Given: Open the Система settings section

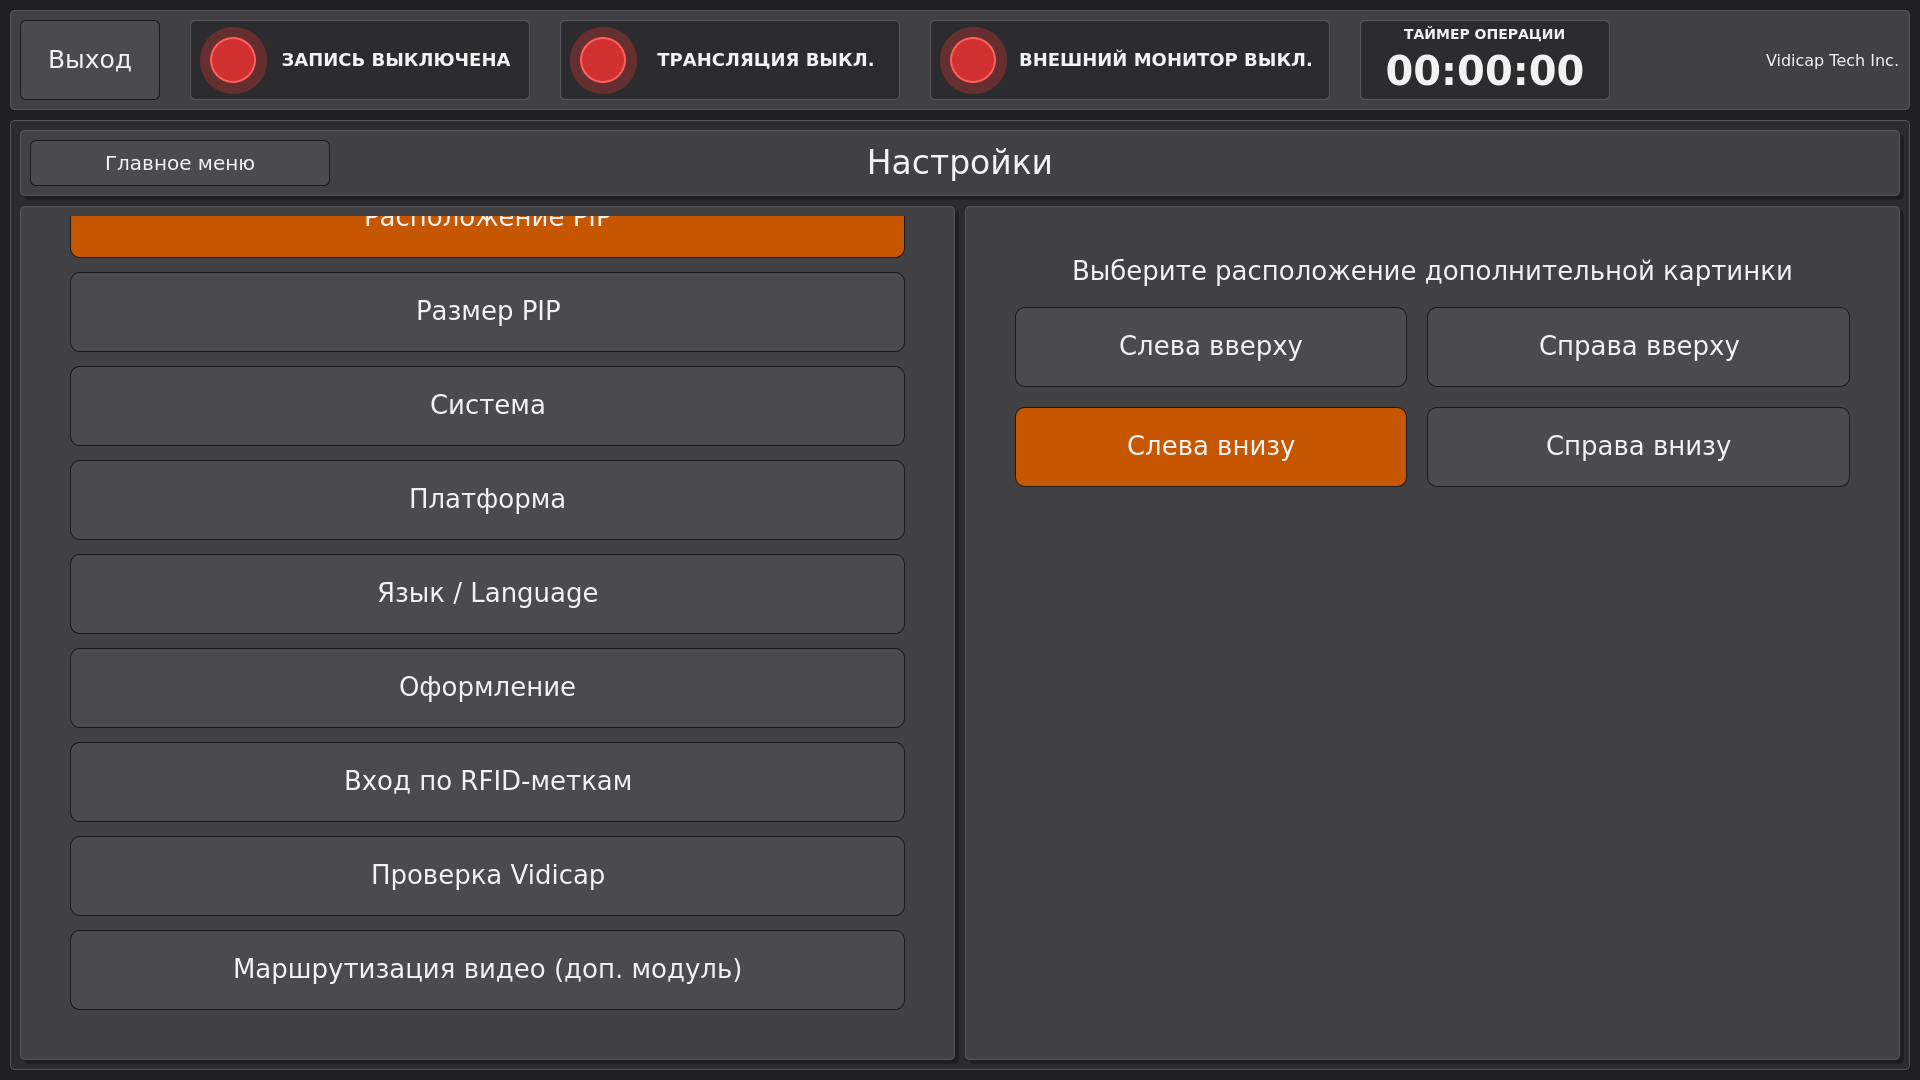Looking at the screenshot, I should [488, 406].
